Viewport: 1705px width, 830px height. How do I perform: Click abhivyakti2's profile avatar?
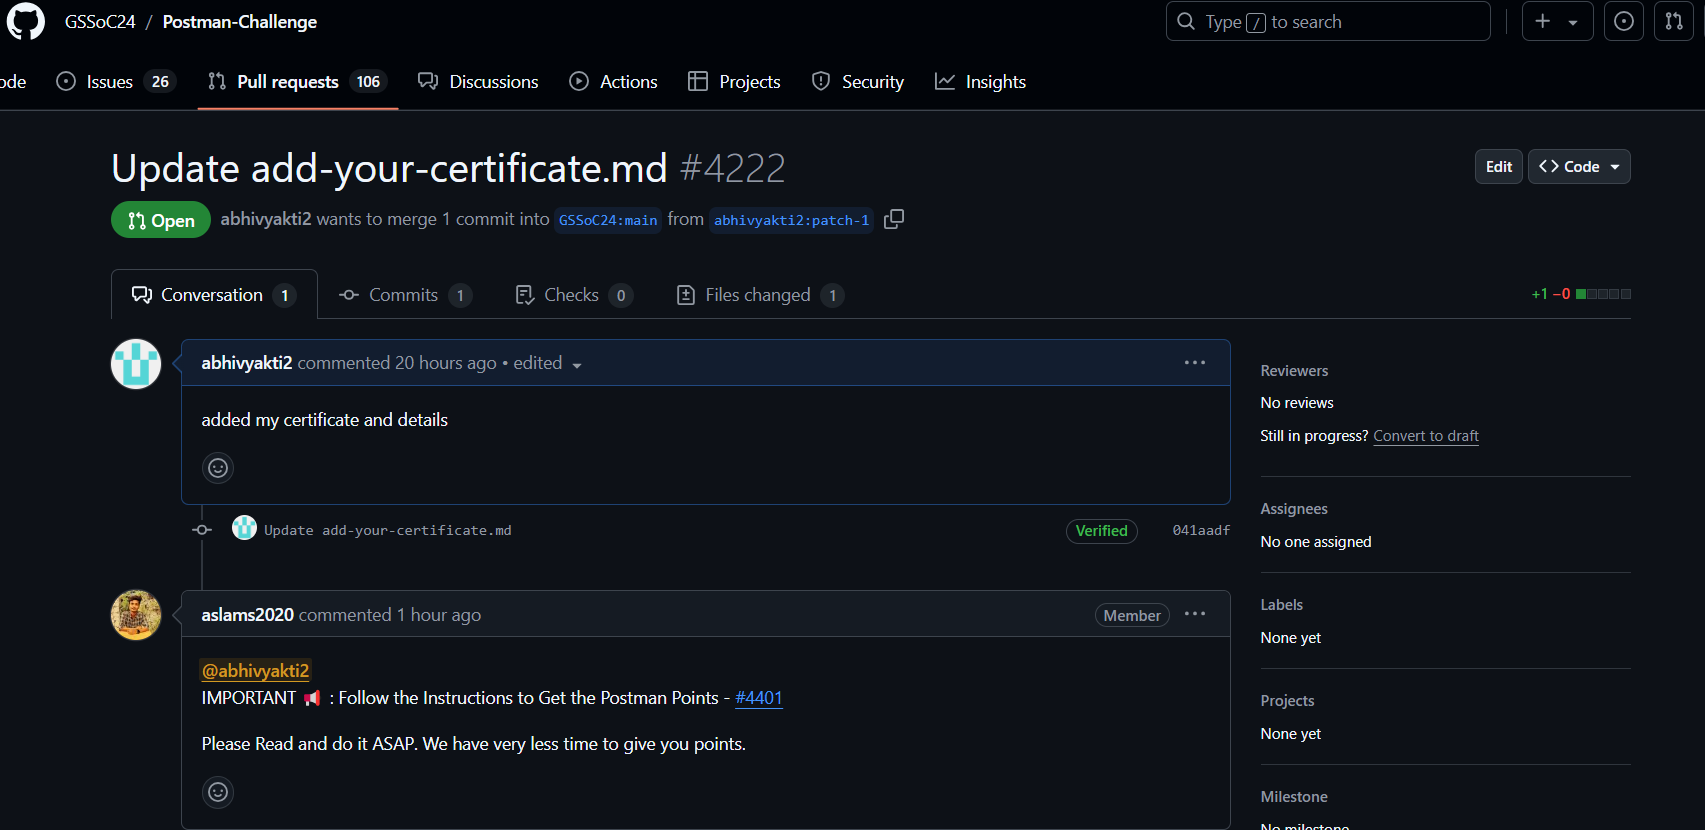136,364
